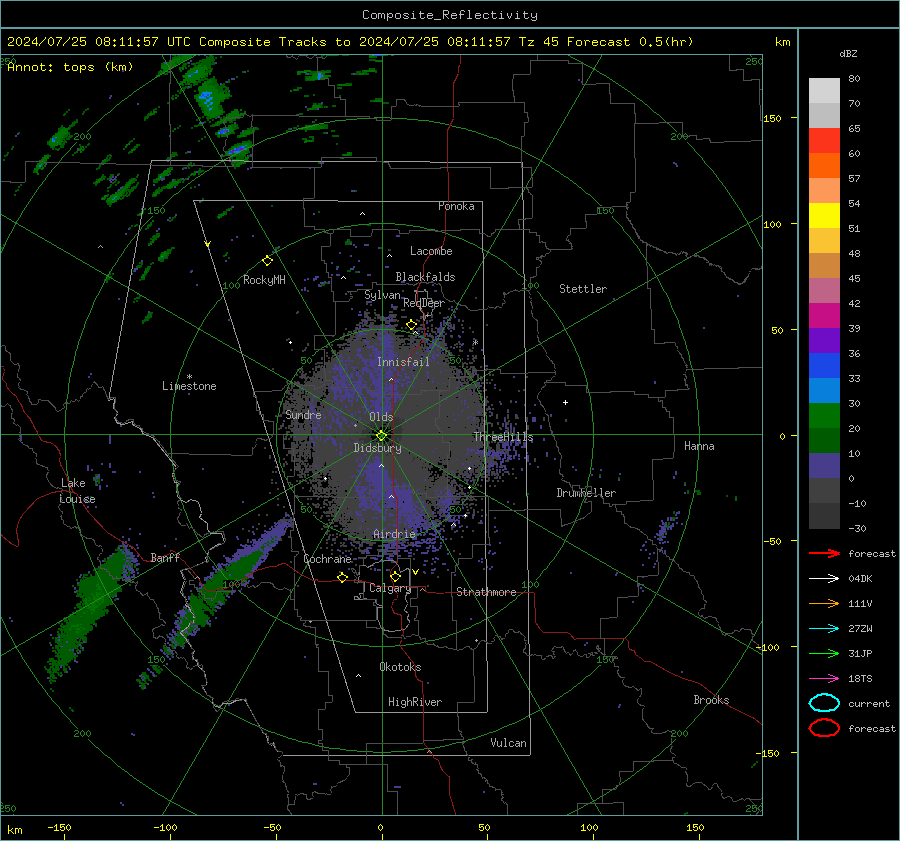Viewport: 900px width, 841px height.
Task: Click the timestamp and forecast header text
Action: click(350, 42)
